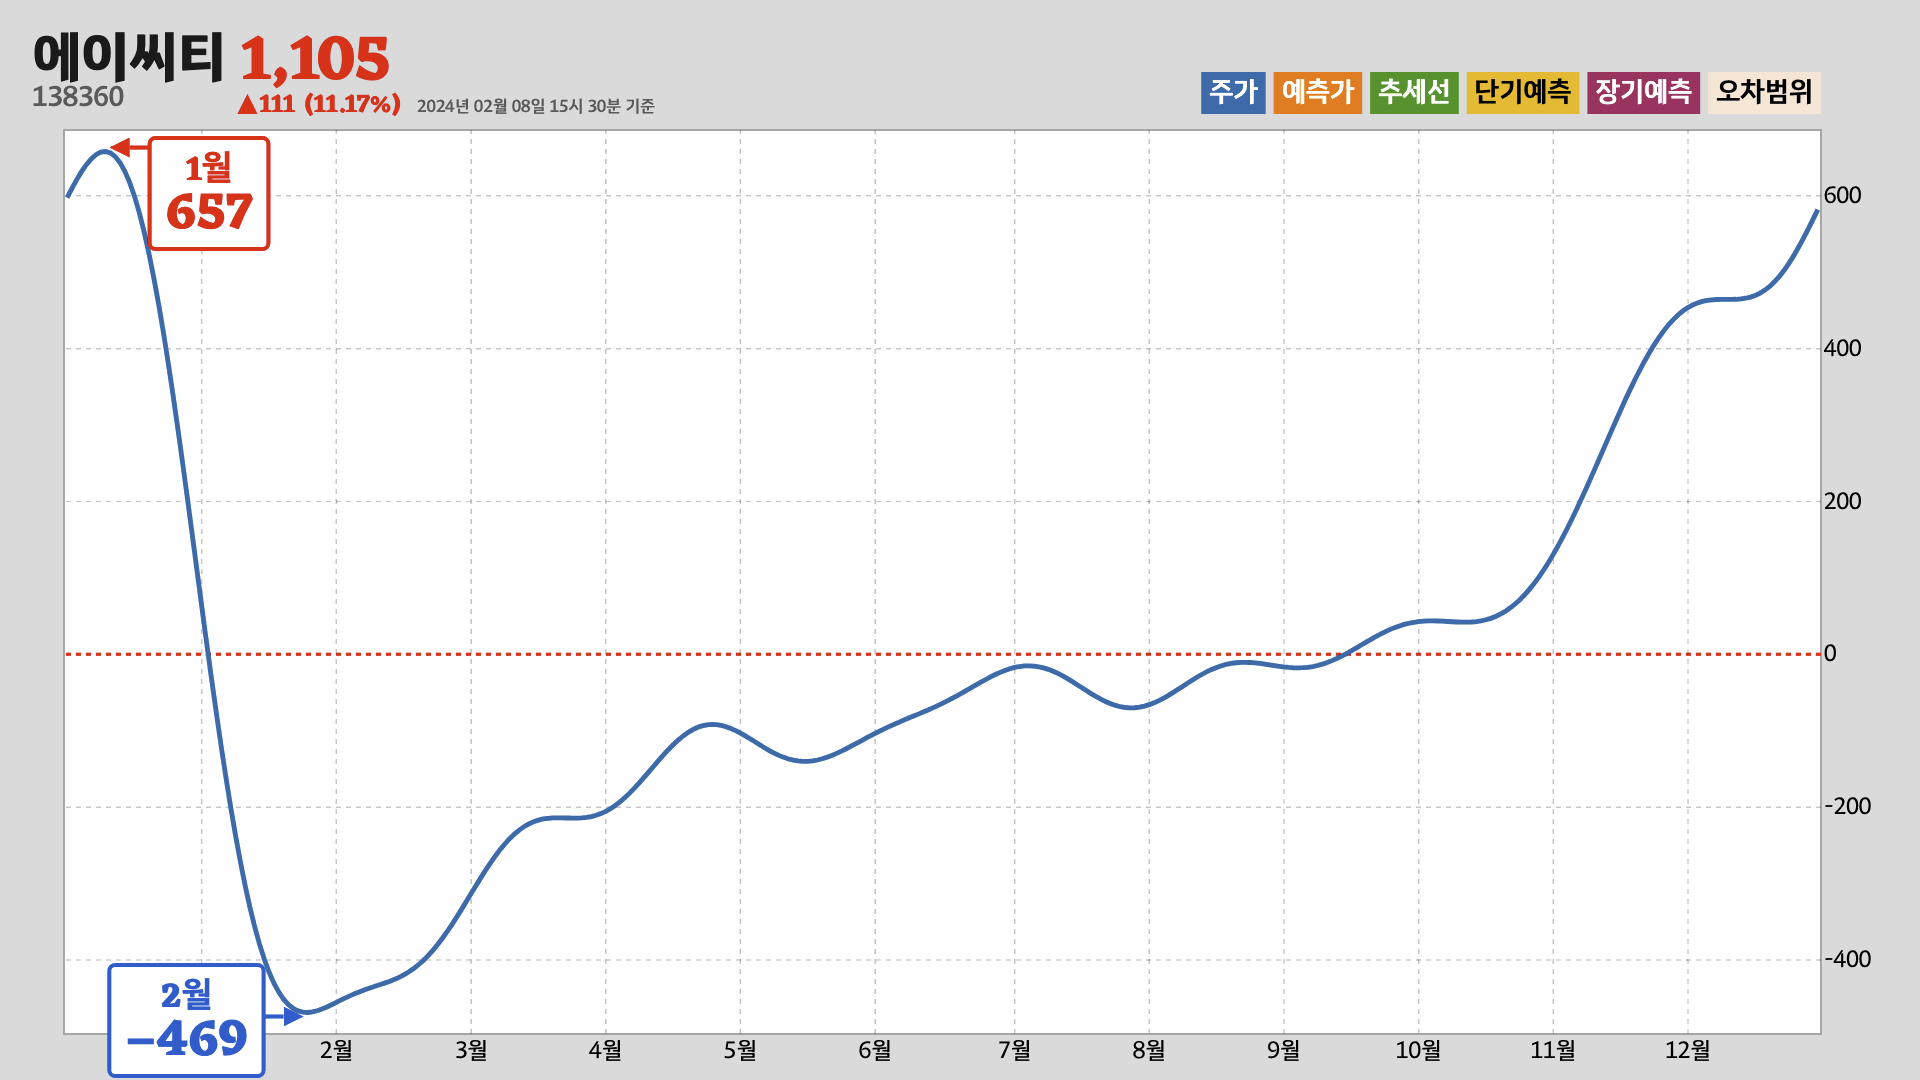The image size is (1920, 1080).
Task: Click the -400 y-axis value
Action: click(1847, 960)
